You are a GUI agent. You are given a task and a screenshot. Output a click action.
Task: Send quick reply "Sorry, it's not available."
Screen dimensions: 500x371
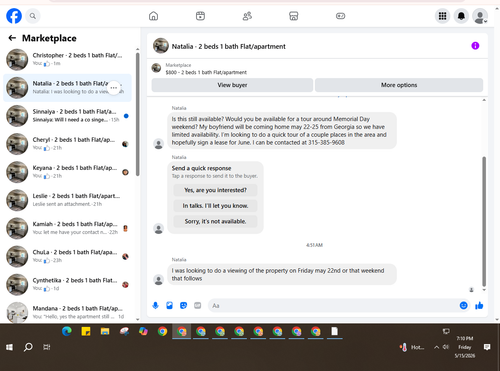[215, 221]
